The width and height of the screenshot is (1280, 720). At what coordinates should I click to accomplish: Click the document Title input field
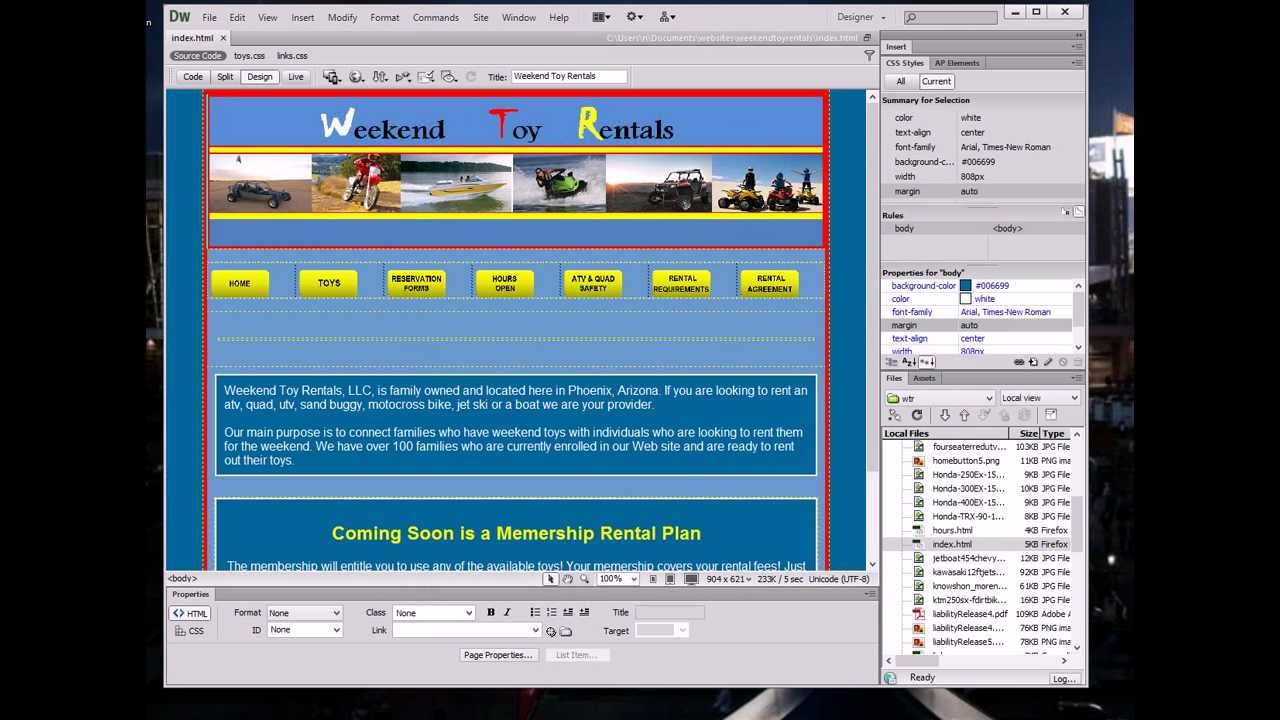click(x=568, y=77)
